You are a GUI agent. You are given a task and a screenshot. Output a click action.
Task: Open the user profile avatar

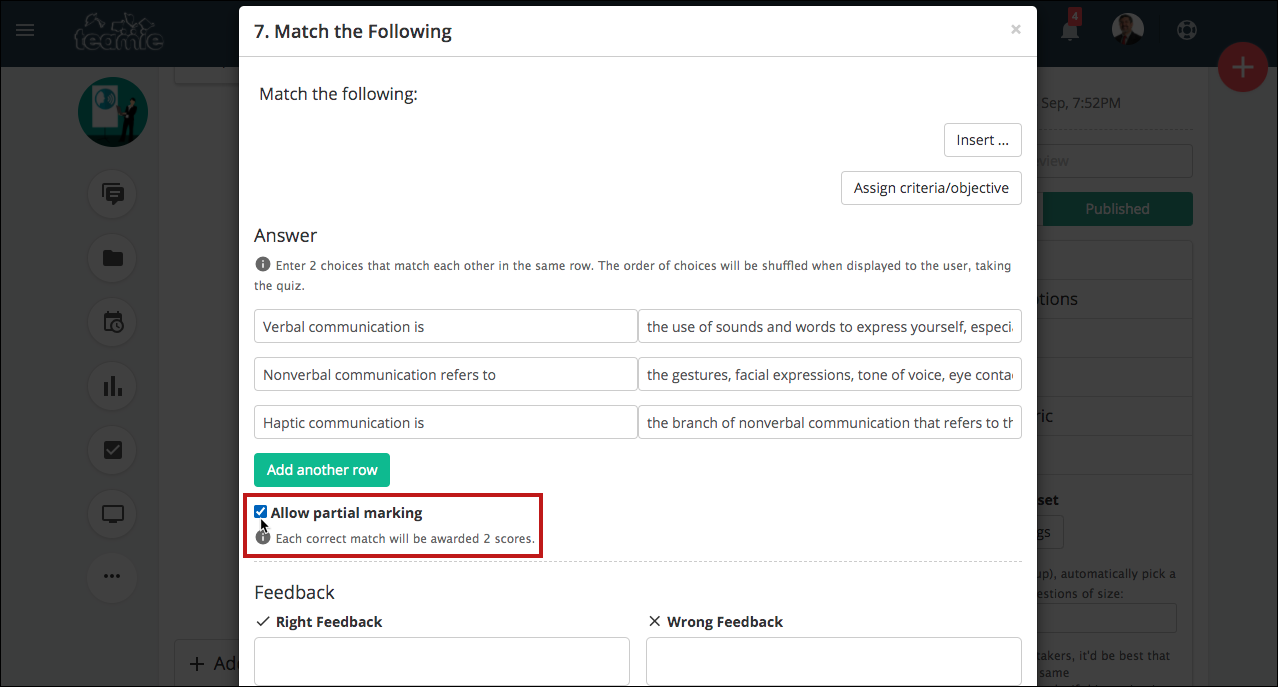tap(1128, 29)
